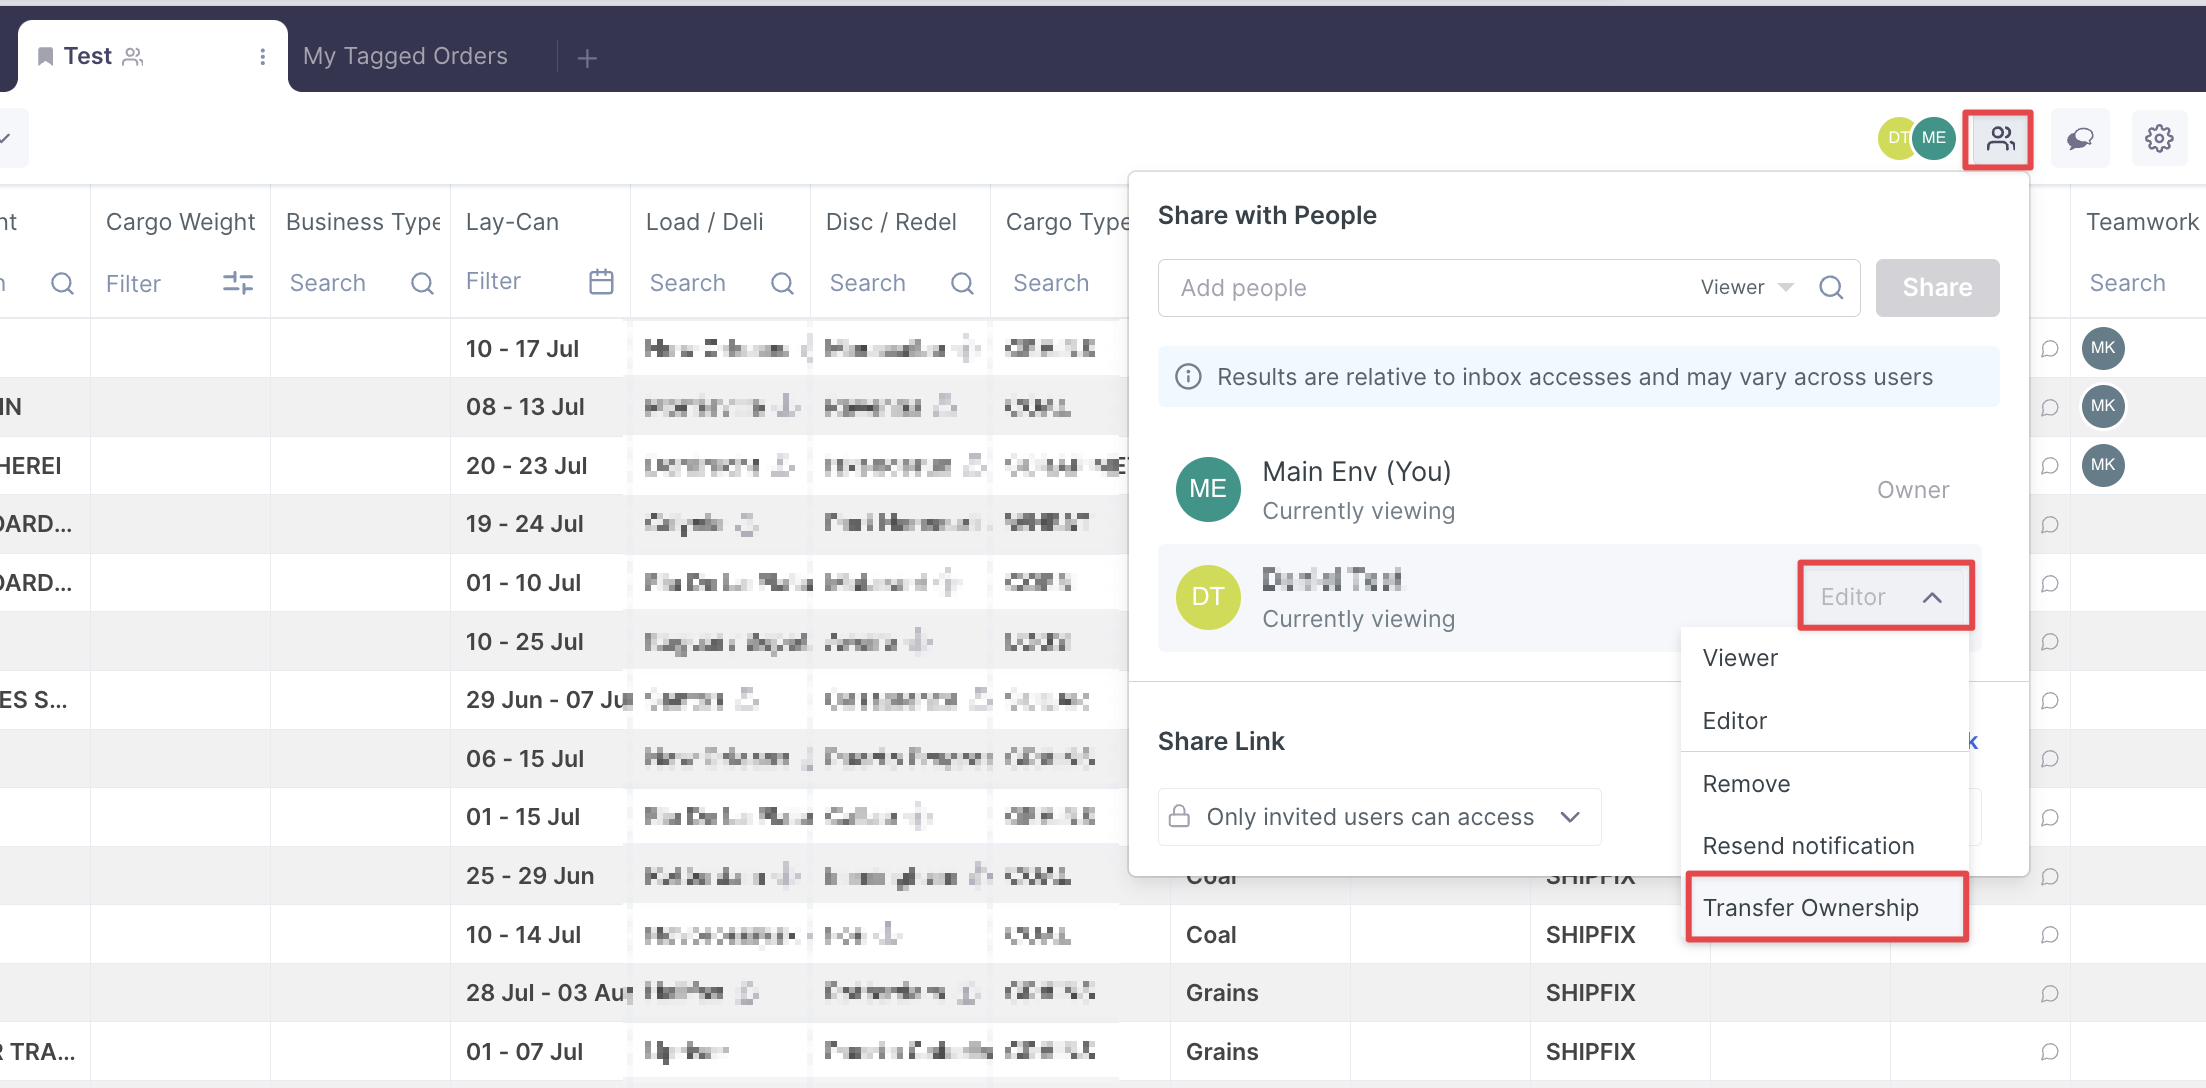Open the share people icon button
Image resolution: width=2206 pixels, height=1088 pixels.
pyautogui.click(x=1999, y=139)
